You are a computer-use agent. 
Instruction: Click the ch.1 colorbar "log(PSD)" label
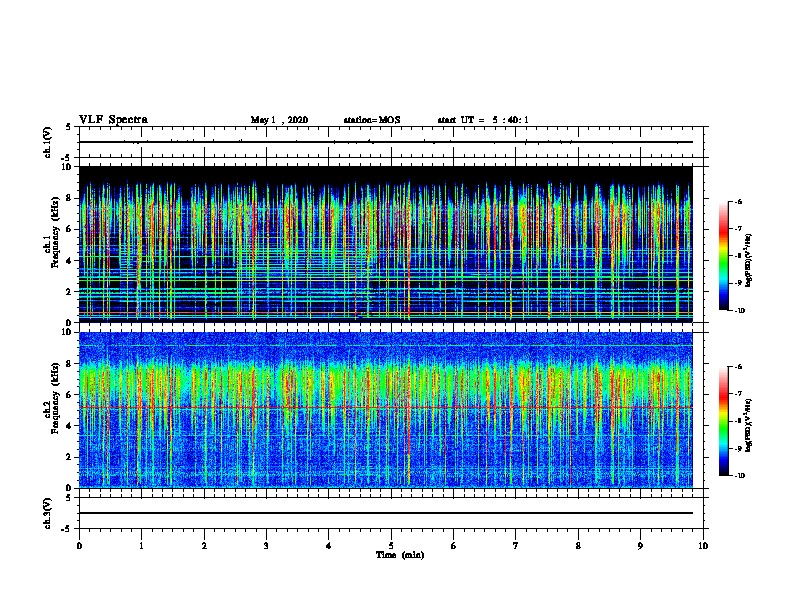(748, 261)
